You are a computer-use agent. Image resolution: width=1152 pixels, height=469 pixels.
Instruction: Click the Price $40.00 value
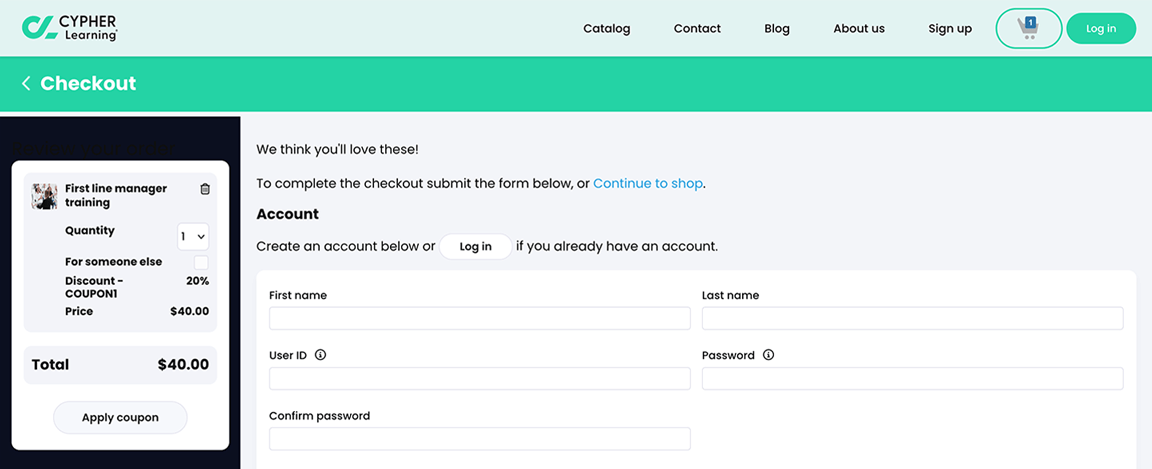pyautogui.click(x=190, y=312)
